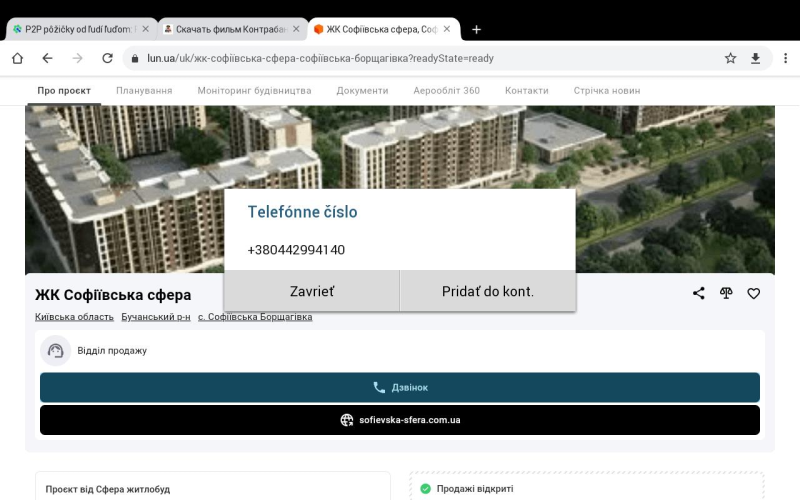Click the compare scales icon
Screen dimensions: 800x500
coord(726,293)
